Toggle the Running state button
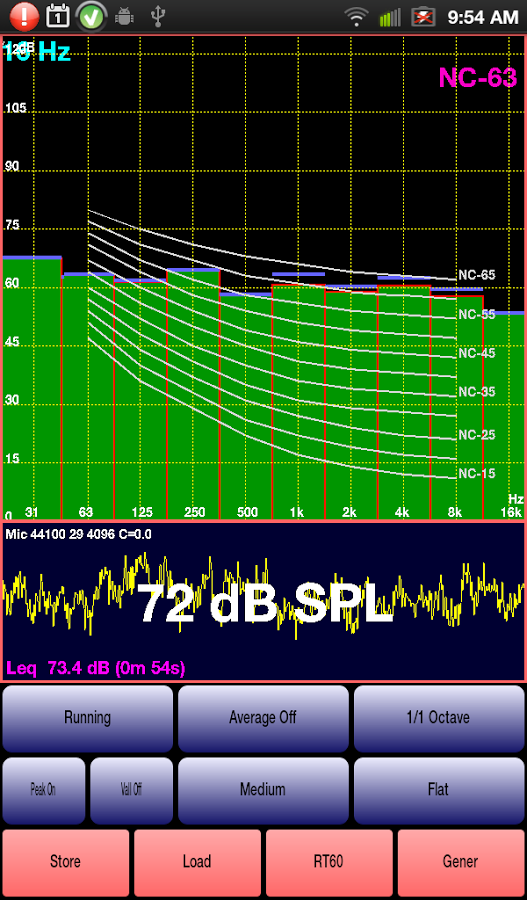Viewport: 527px width, 900px height. [87, 718]
